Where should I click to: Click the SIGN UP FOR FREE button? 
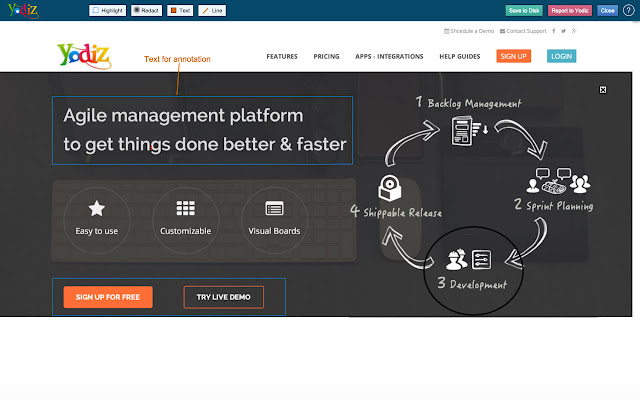[x=108, y=297]
